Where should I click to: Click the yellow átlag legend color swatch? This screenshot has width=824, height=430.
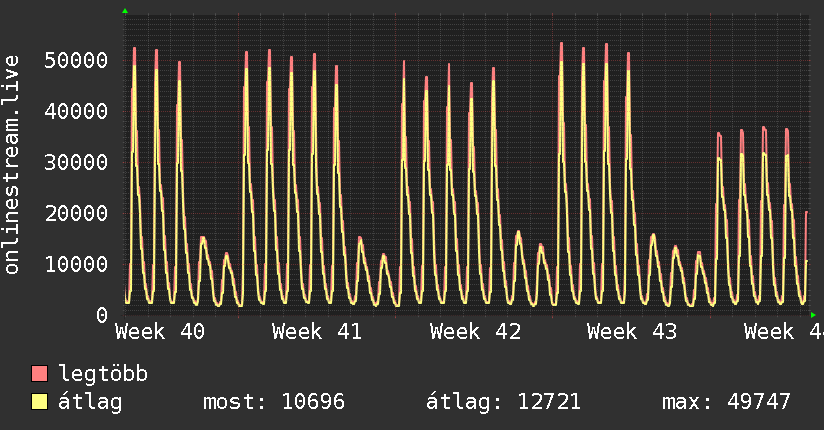click(39, 402)
